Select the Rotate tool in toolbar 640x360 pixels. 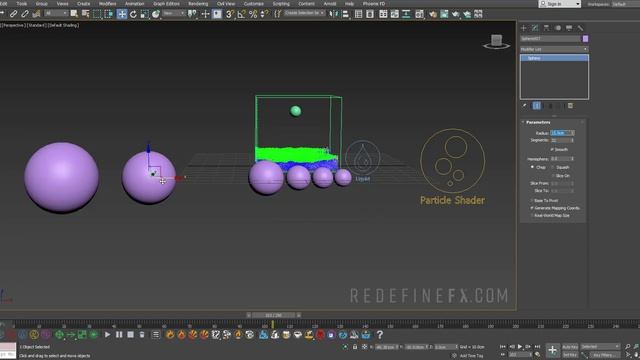coord(133,14)
